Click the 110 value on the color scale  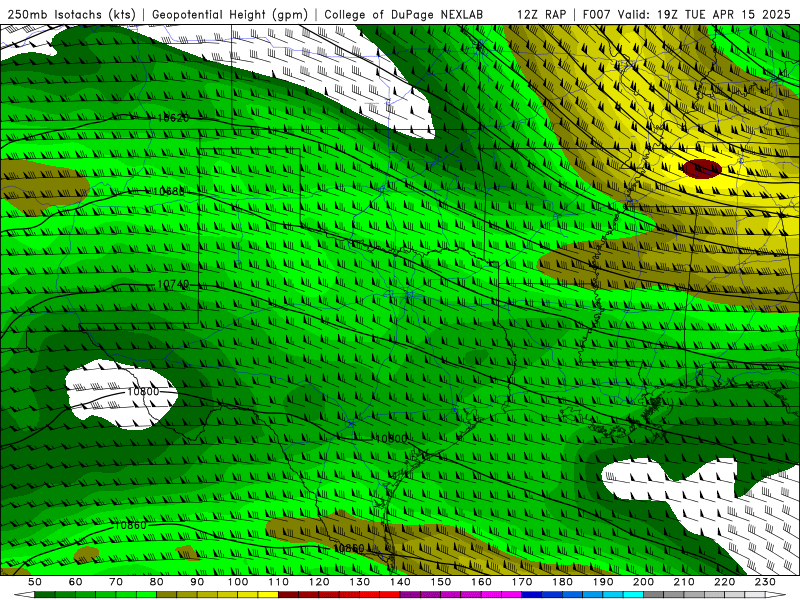(x=278, y=582)
